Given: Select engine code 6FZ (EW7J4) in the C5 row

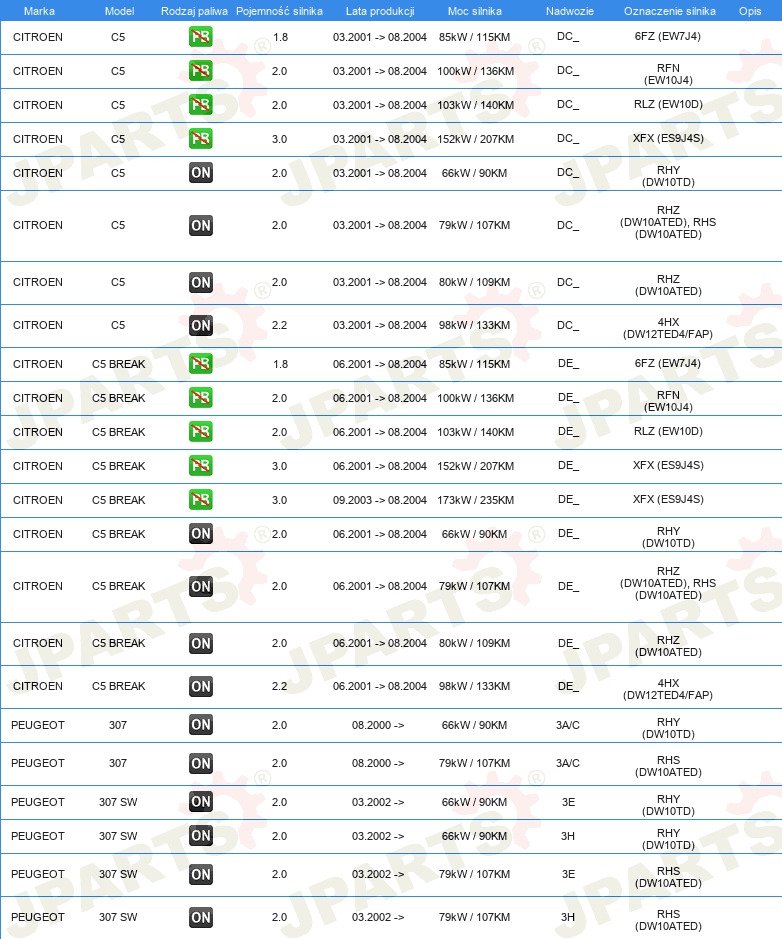Looking at the screenshot, I should 668,36.
